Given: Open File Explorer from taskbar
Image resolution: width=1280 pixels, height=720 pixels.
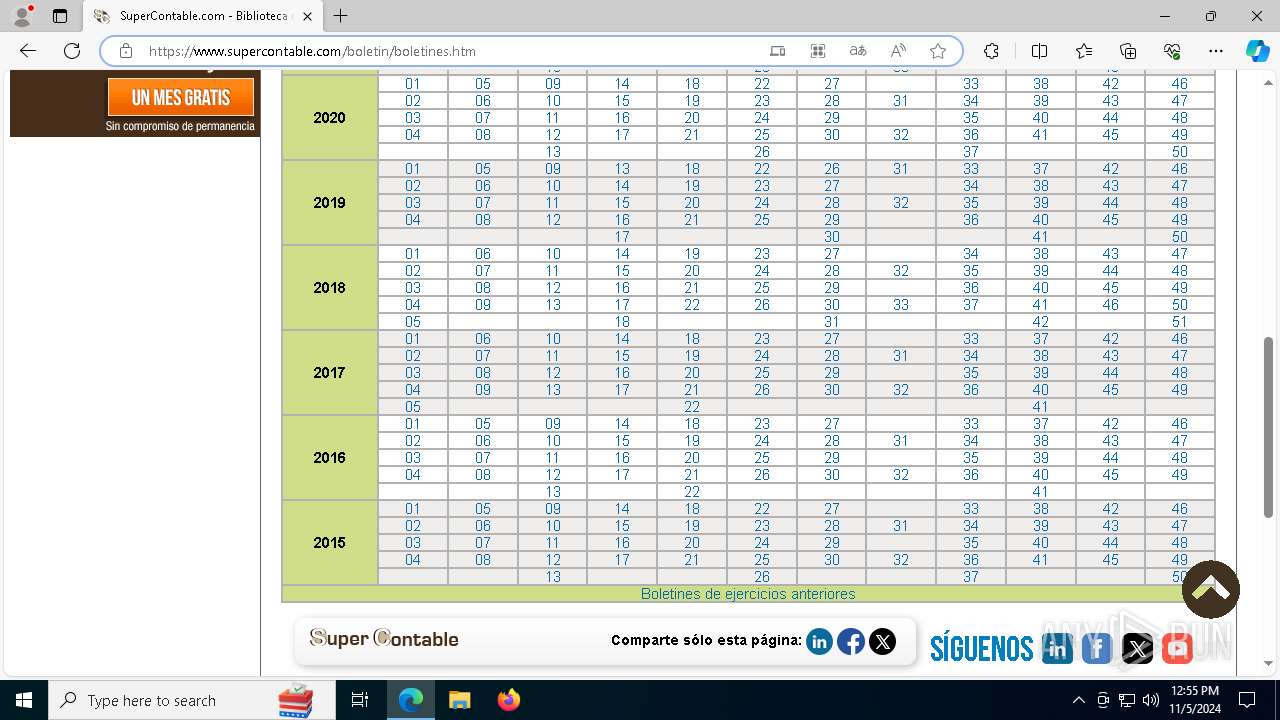Looking at the screenshot, I should (x=459, y=700).
